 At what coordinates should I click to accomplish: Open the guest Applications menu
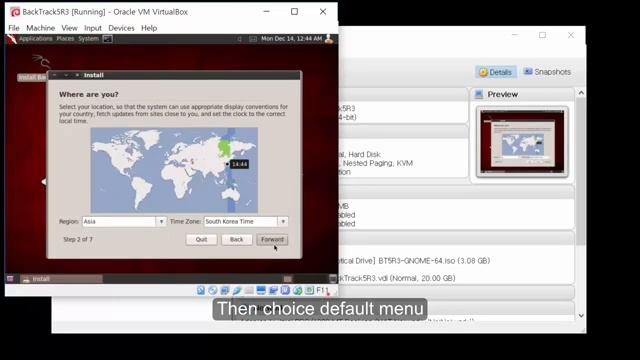click(36, 39)
